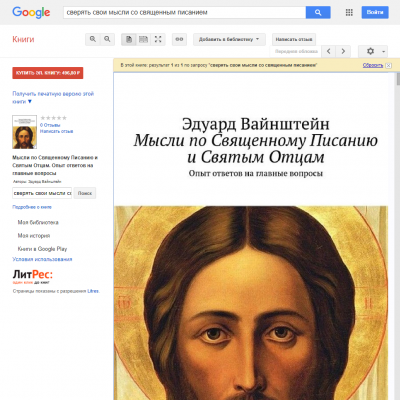Click the Книги heading link
The height and width of the screenshot is (400, 400).
click(23, 39)
